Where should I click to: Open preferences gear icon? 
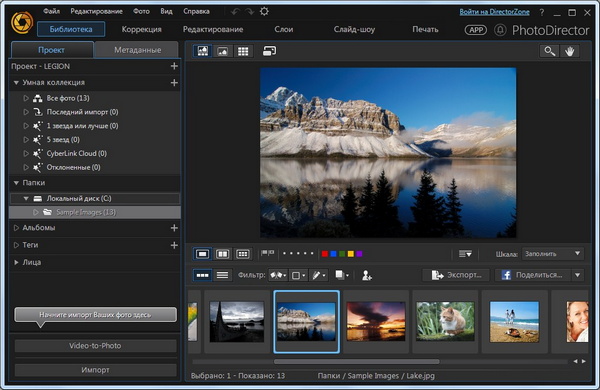264,11
